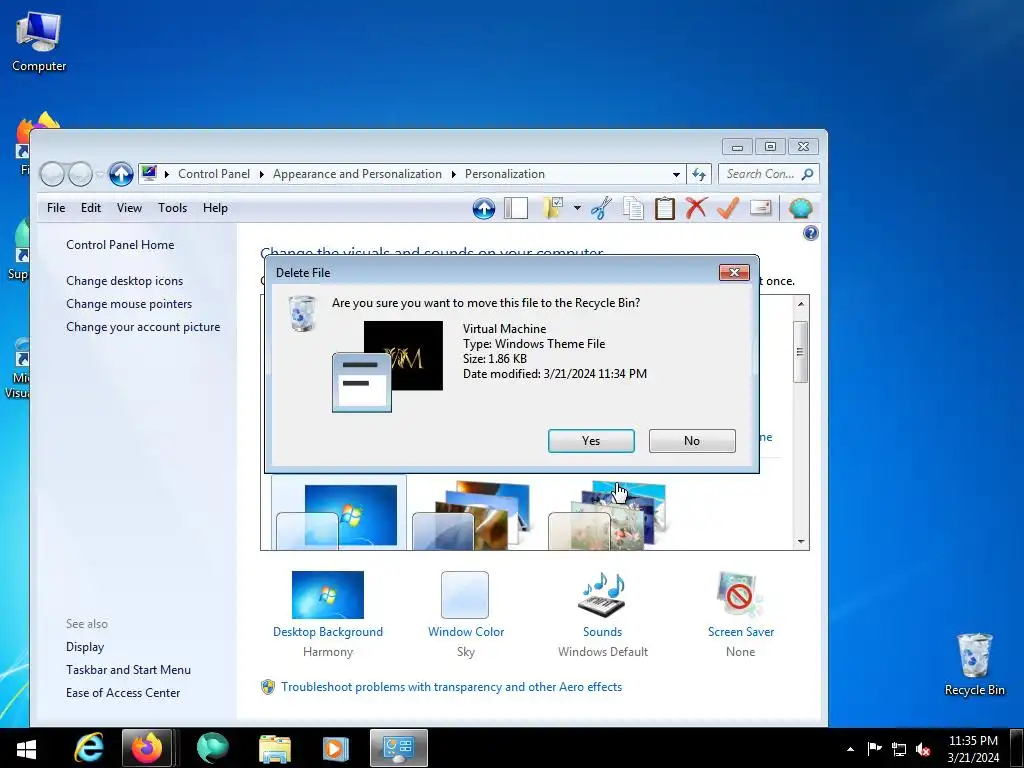Click the Forward navigation button
The image size is (1024, 768).
tap(80, 174)
